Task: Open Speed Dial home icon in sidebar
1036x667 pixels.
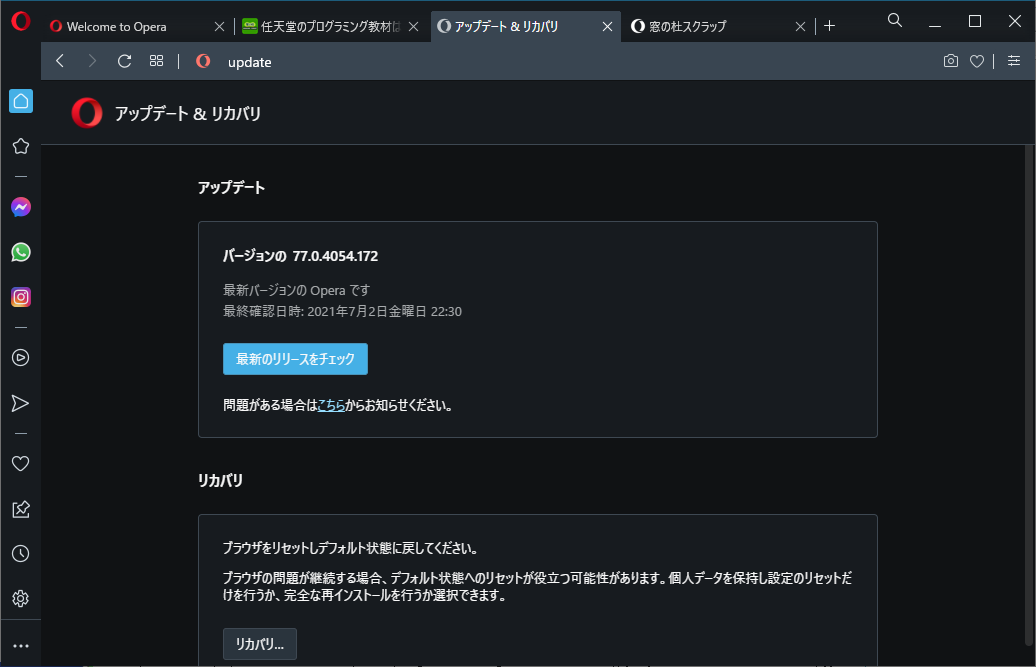Action: (20, 101)
